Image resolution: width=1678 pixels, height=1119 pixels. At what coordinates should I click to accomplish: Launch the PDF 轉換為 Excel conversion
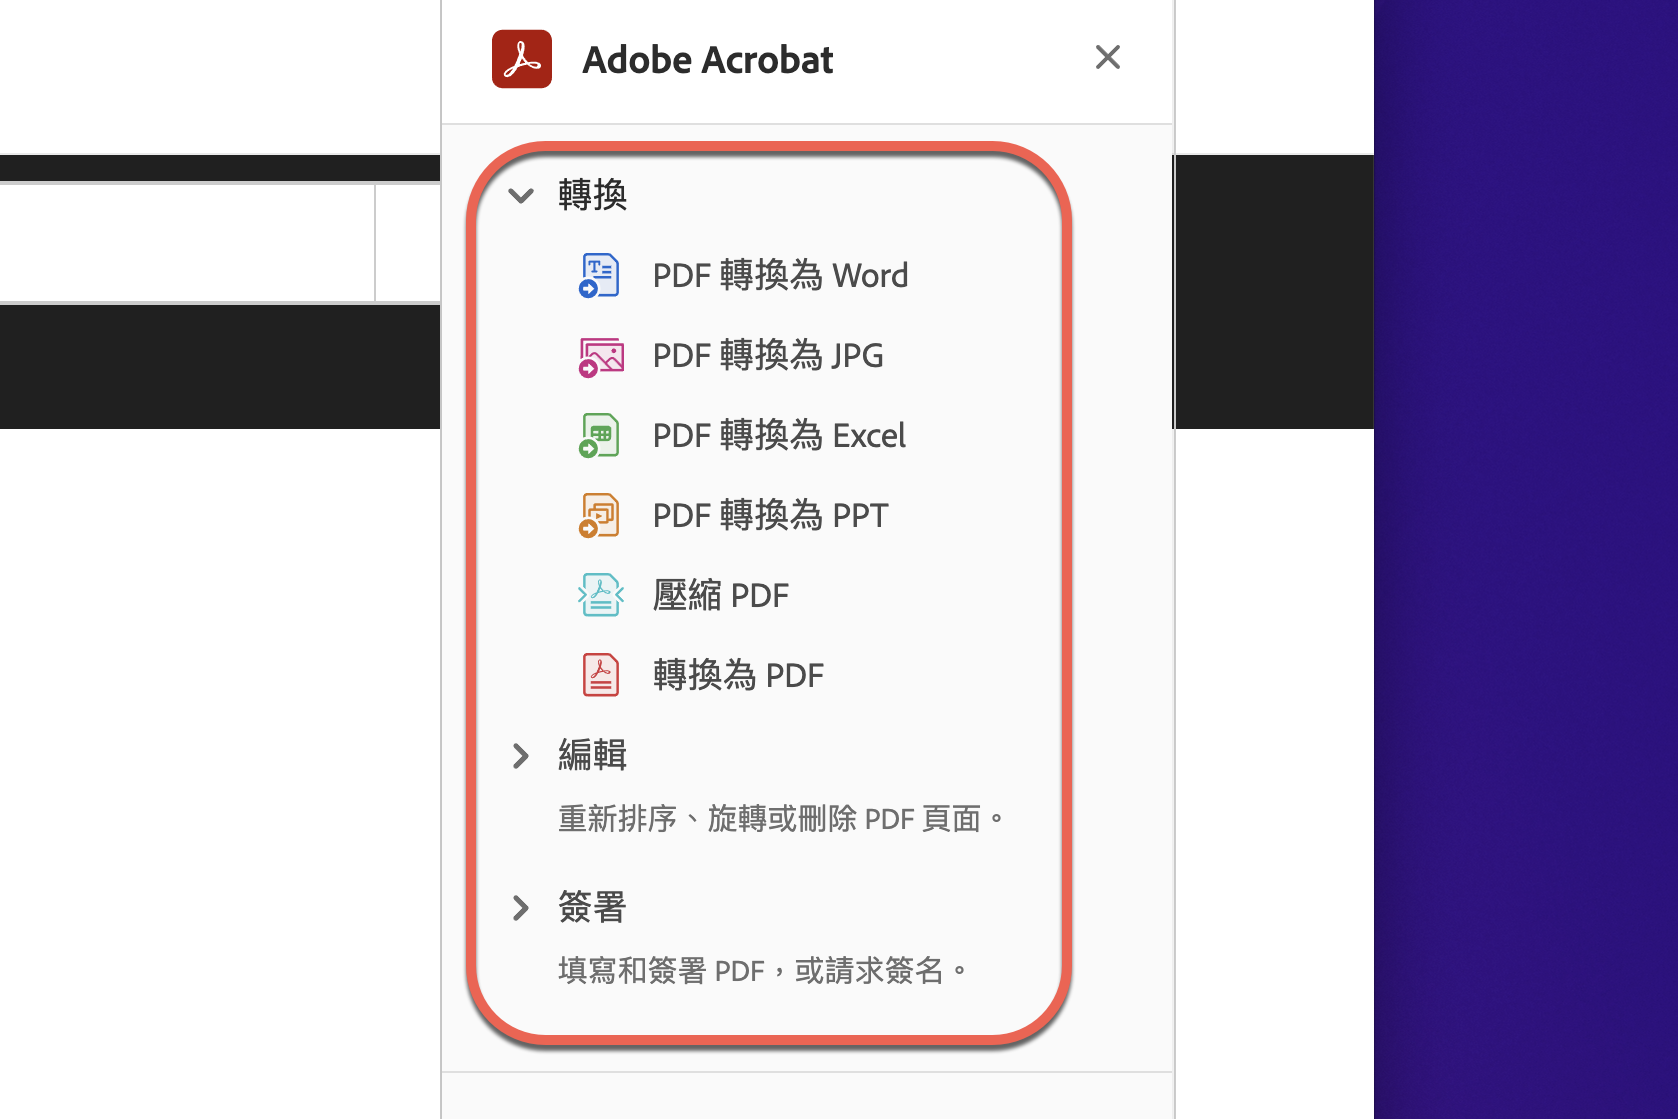pos(778,435)
